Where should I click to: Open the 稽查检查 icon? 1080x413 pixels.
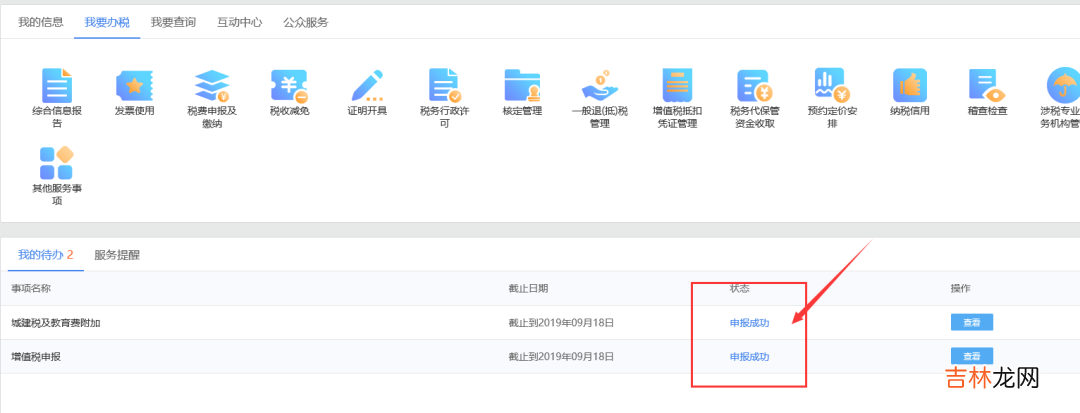tap(986, 87)
